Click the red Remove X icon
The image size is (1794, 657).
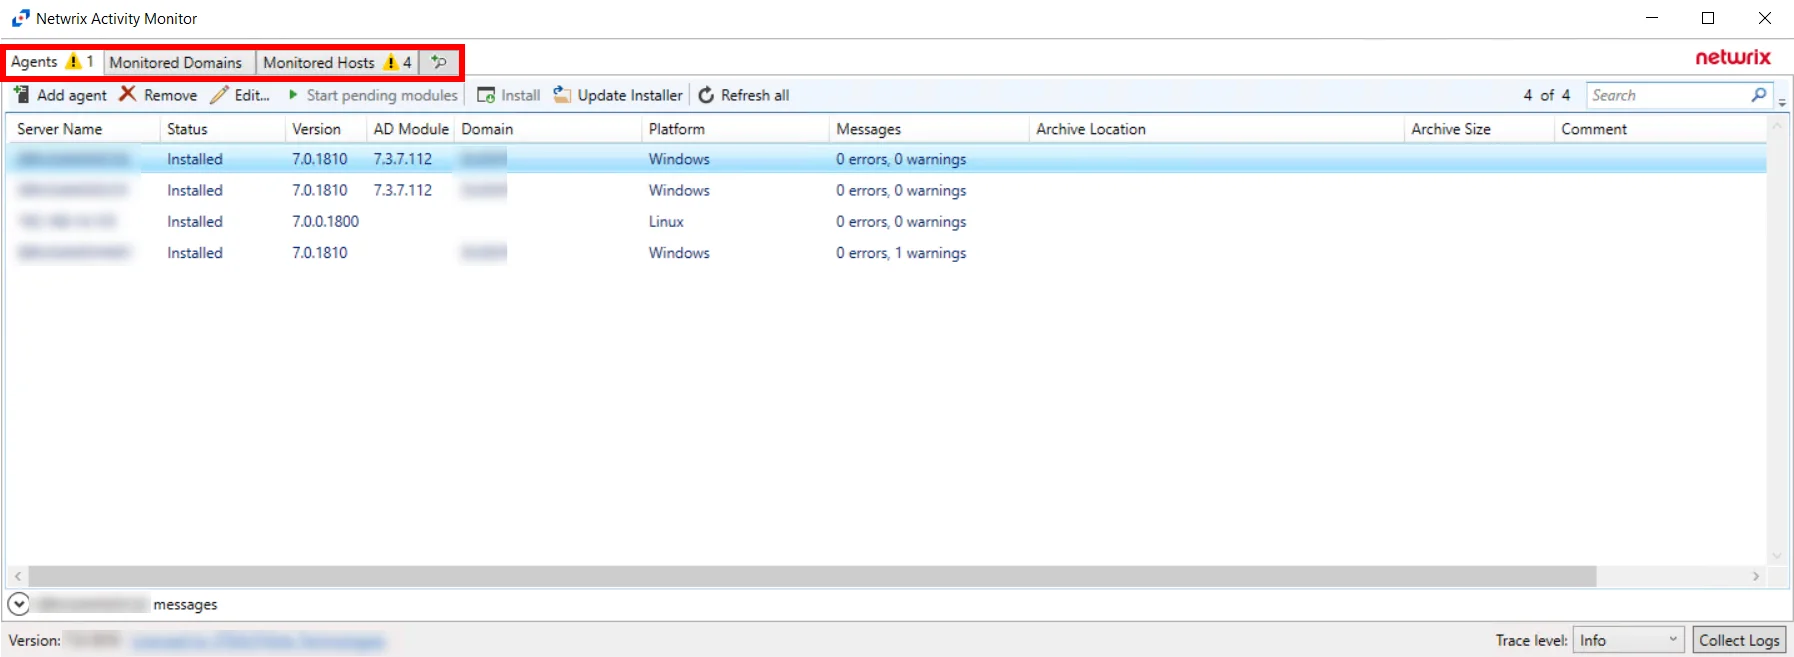coord(128,94)
